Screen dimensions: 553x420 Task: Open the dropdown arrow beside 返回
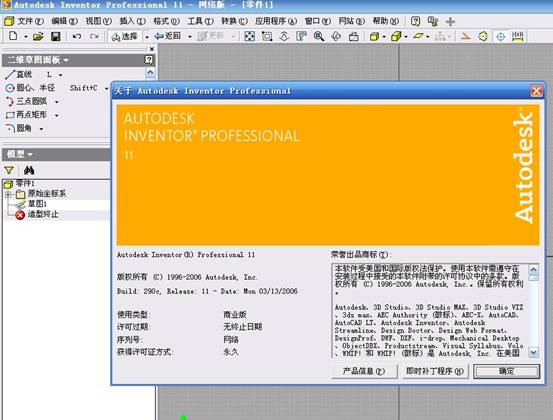(190, 37)
